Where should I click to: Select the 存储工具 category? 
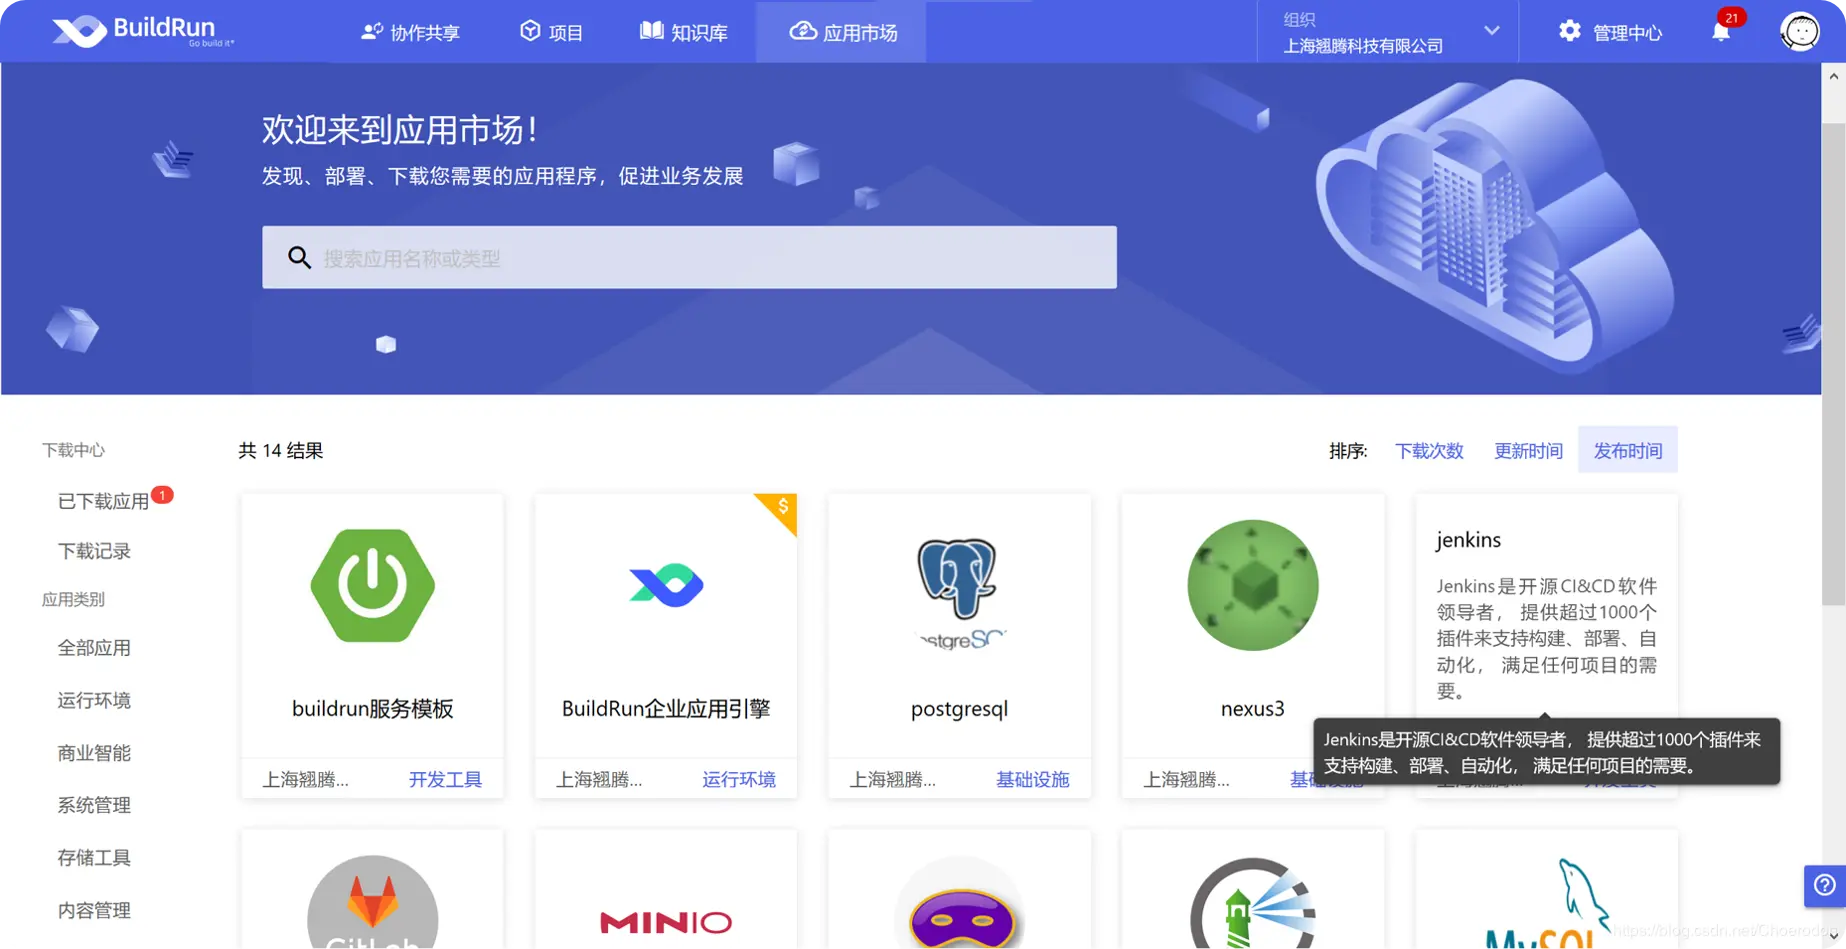pyautogui.click(x=94, y=858)
